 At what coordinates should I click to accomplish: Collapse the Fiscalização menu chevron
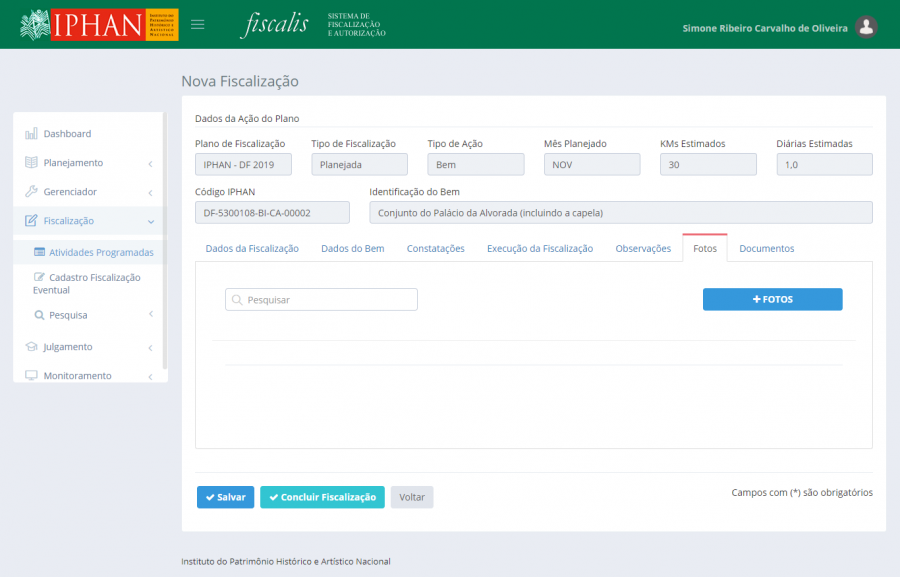coord(150,222)
